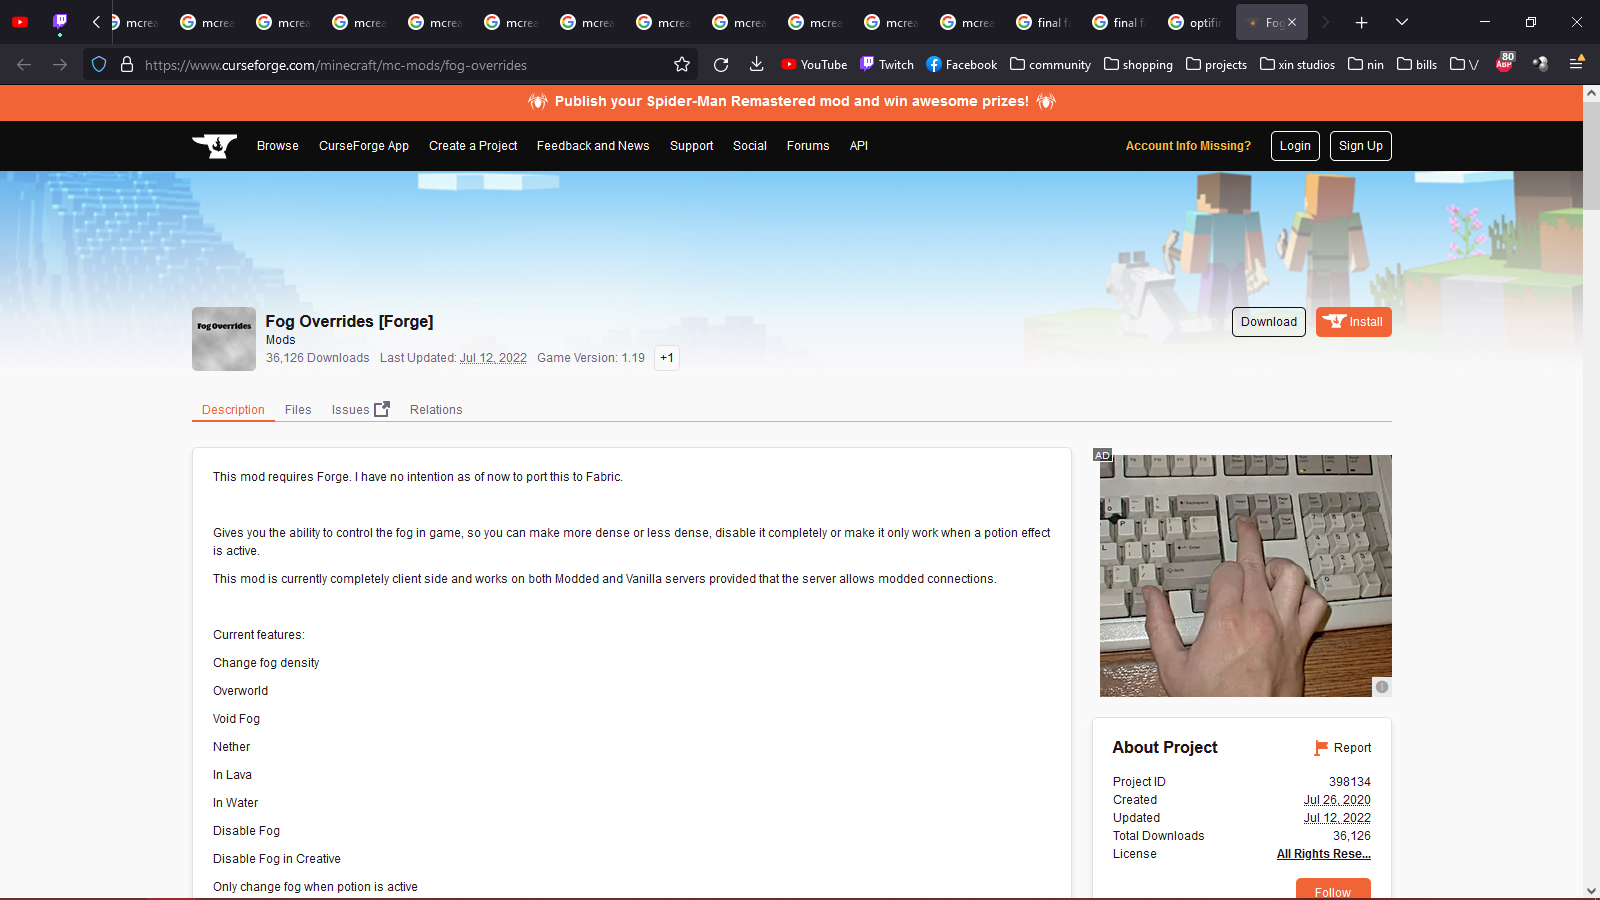Click the scrollbar down arrow
The width and height of the screenshot is (1600, 900).
coord(1591,891)
